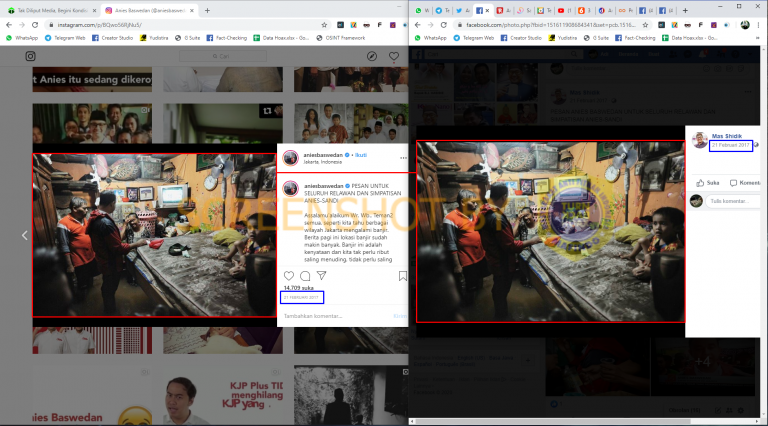Viewport: 768px width, 426px height.
Task: Click the 21 Februari 2017 date on the Instagram post
Action: 301,297
